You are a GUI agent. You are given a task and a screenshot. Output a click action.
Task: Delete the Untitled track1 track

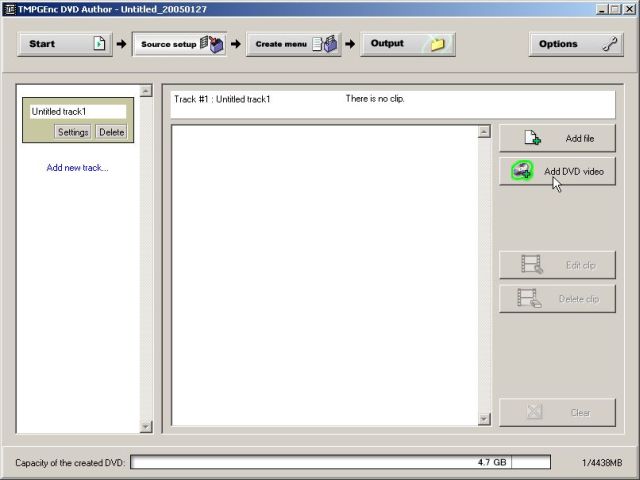pos(111,132)
